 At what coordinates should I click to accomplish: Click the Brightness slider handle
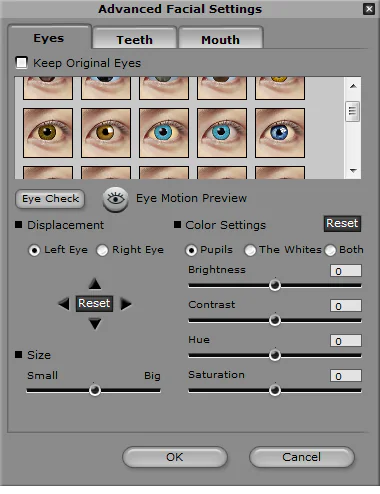pos(275,285)
